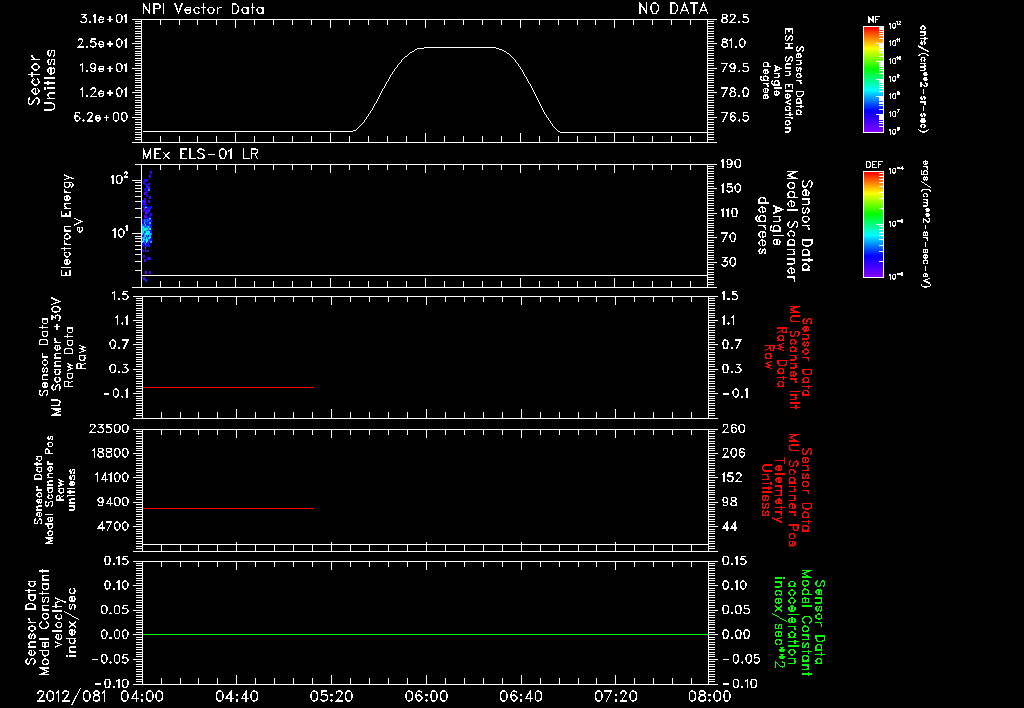Click the blue electron spectrogram data cluster
Image resolution: width=1024 pixels, height=708 pixels.
[147, 225]
